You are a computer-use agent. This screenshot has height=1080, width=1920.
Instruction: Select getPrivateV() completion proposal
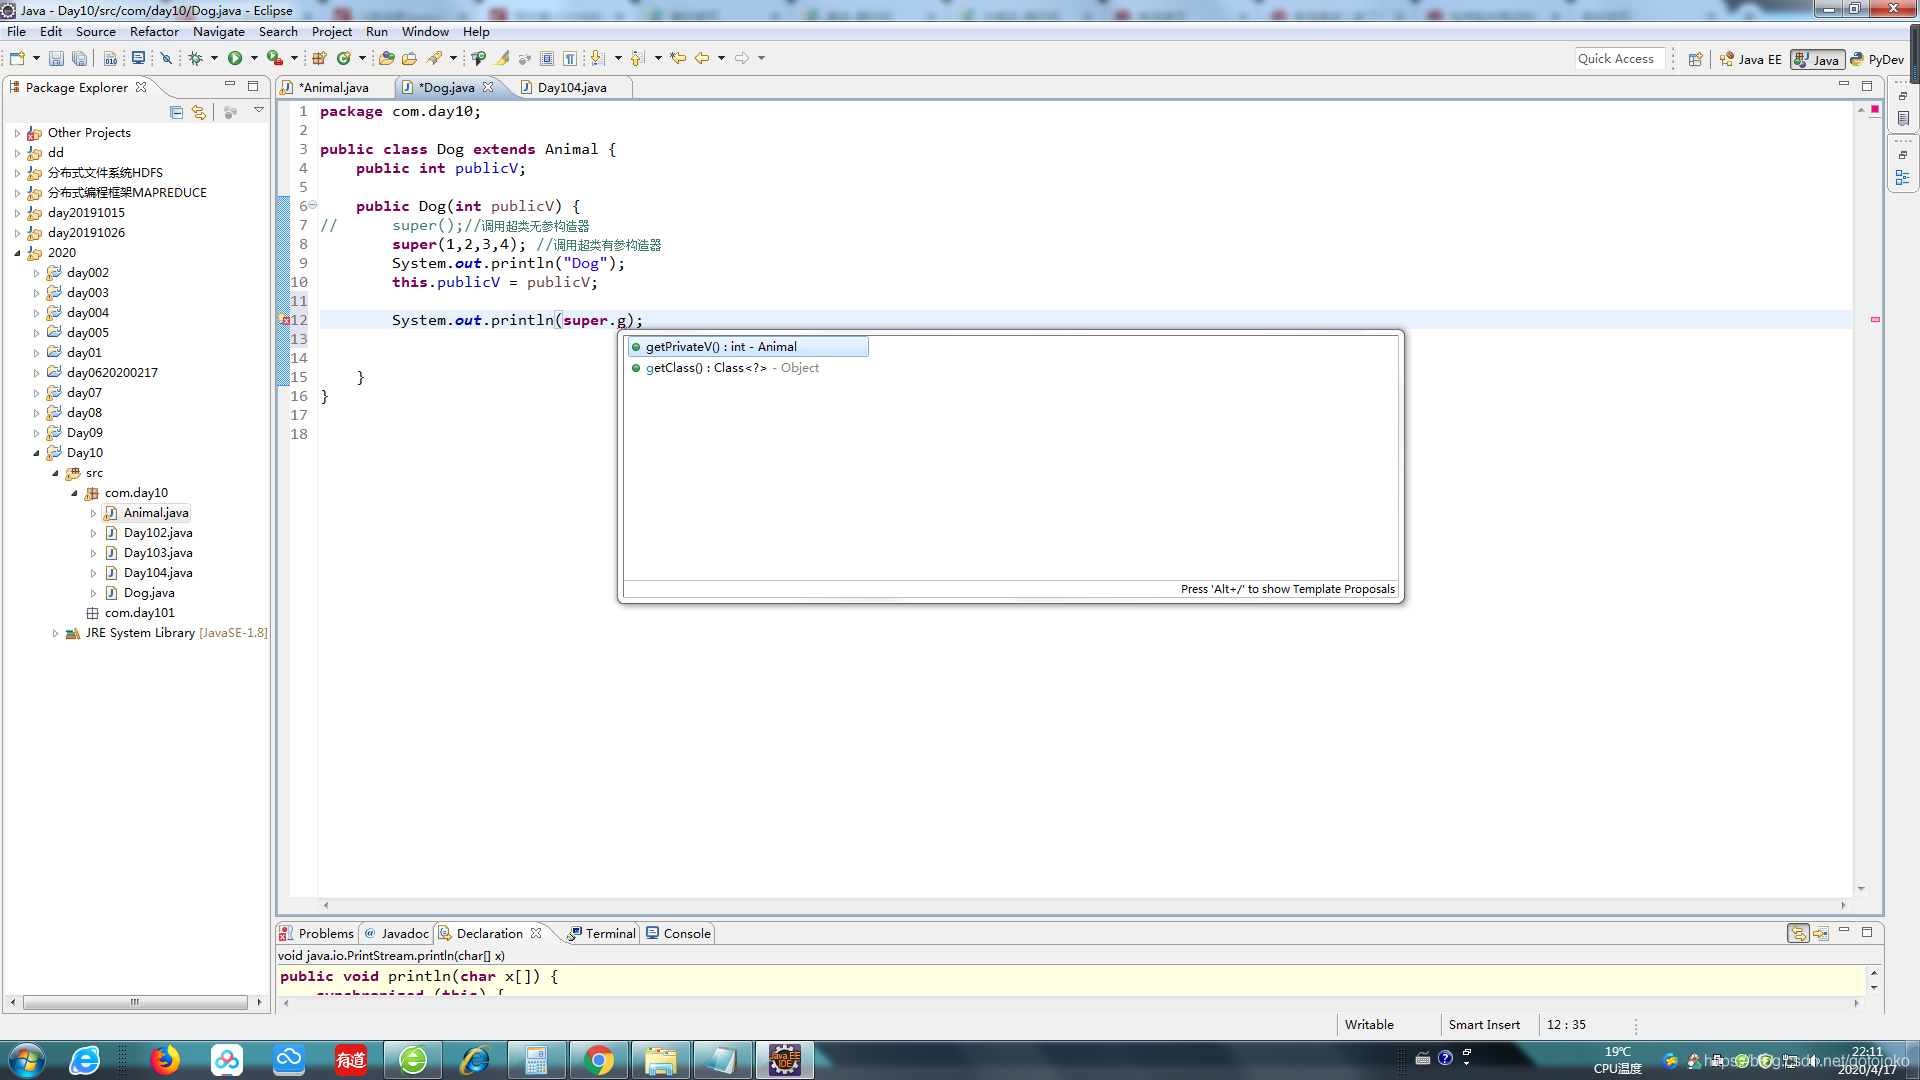coord(747,347)
